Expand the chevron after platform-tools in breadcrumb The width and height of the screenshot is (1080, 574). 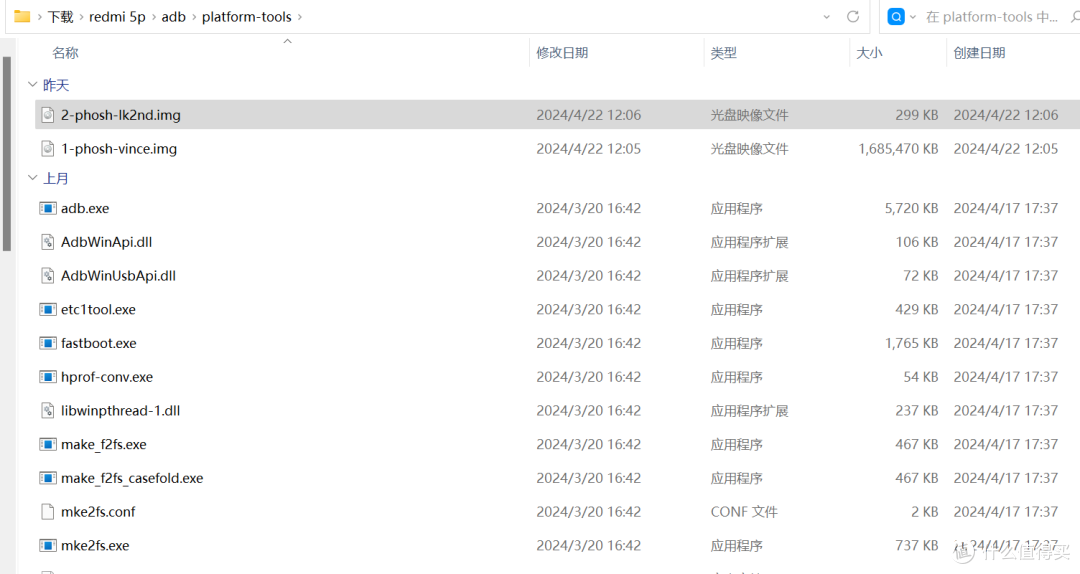click(300, 17)
